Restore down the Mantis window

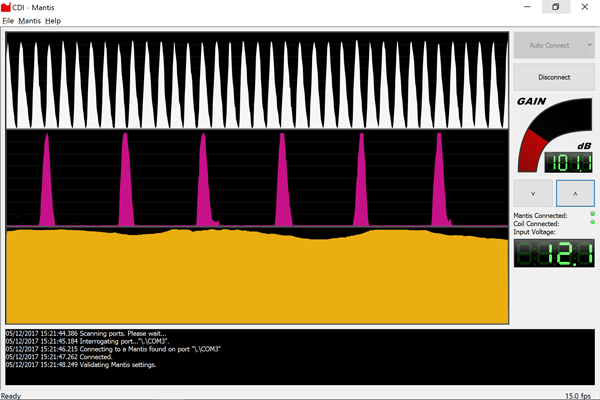click(x=555, y=6)
